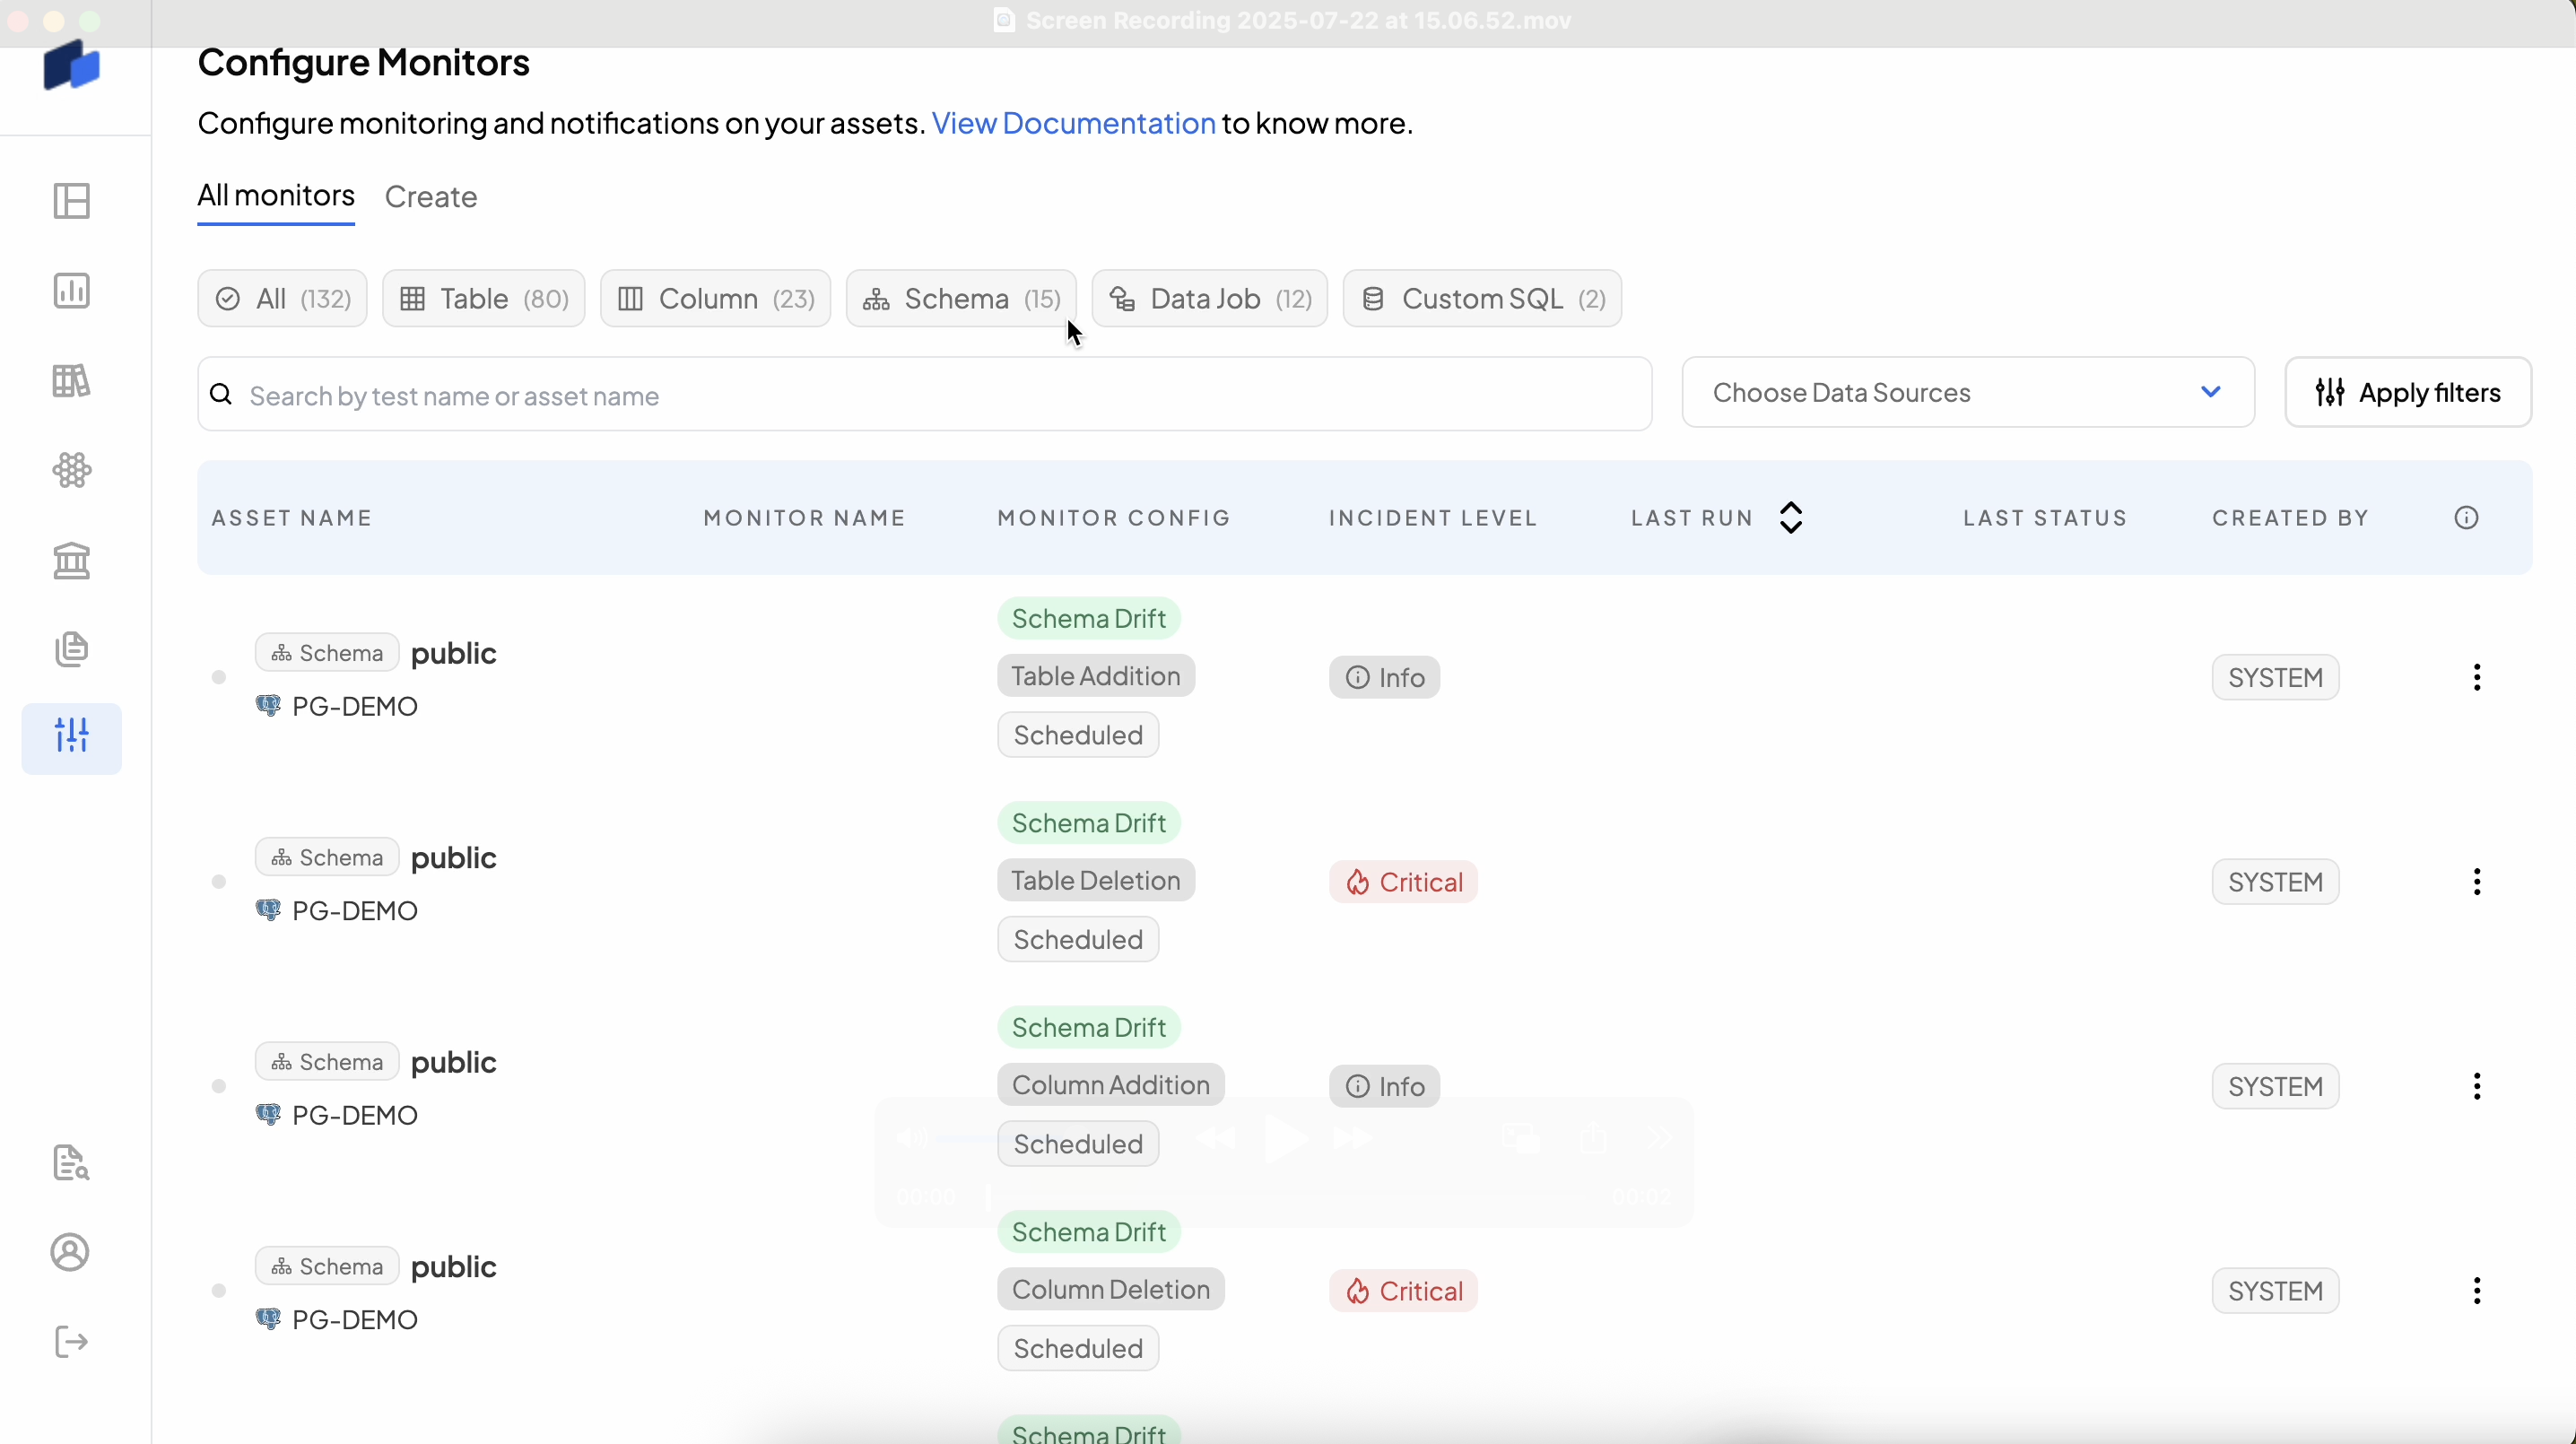This screenshot has height=1444, width=2576.
Task: Select the All monitors tab
Action: click(276, 195)
